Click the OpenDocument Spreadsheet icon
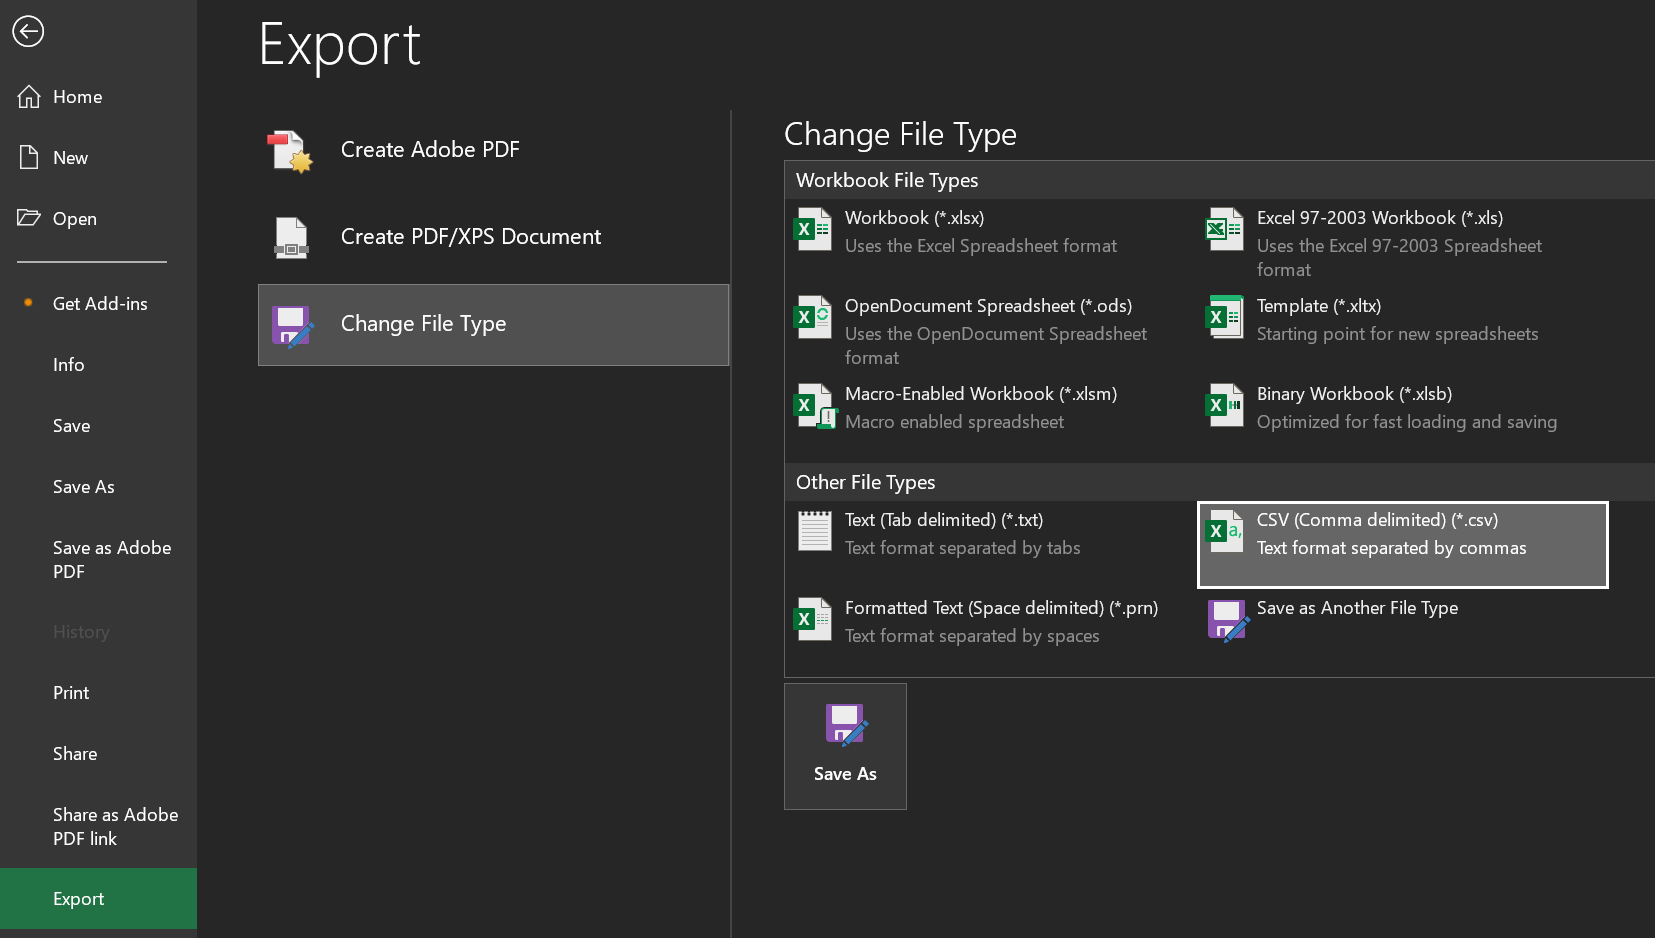1655x938 pixels. pyautogui.click(x=813, y=317)
